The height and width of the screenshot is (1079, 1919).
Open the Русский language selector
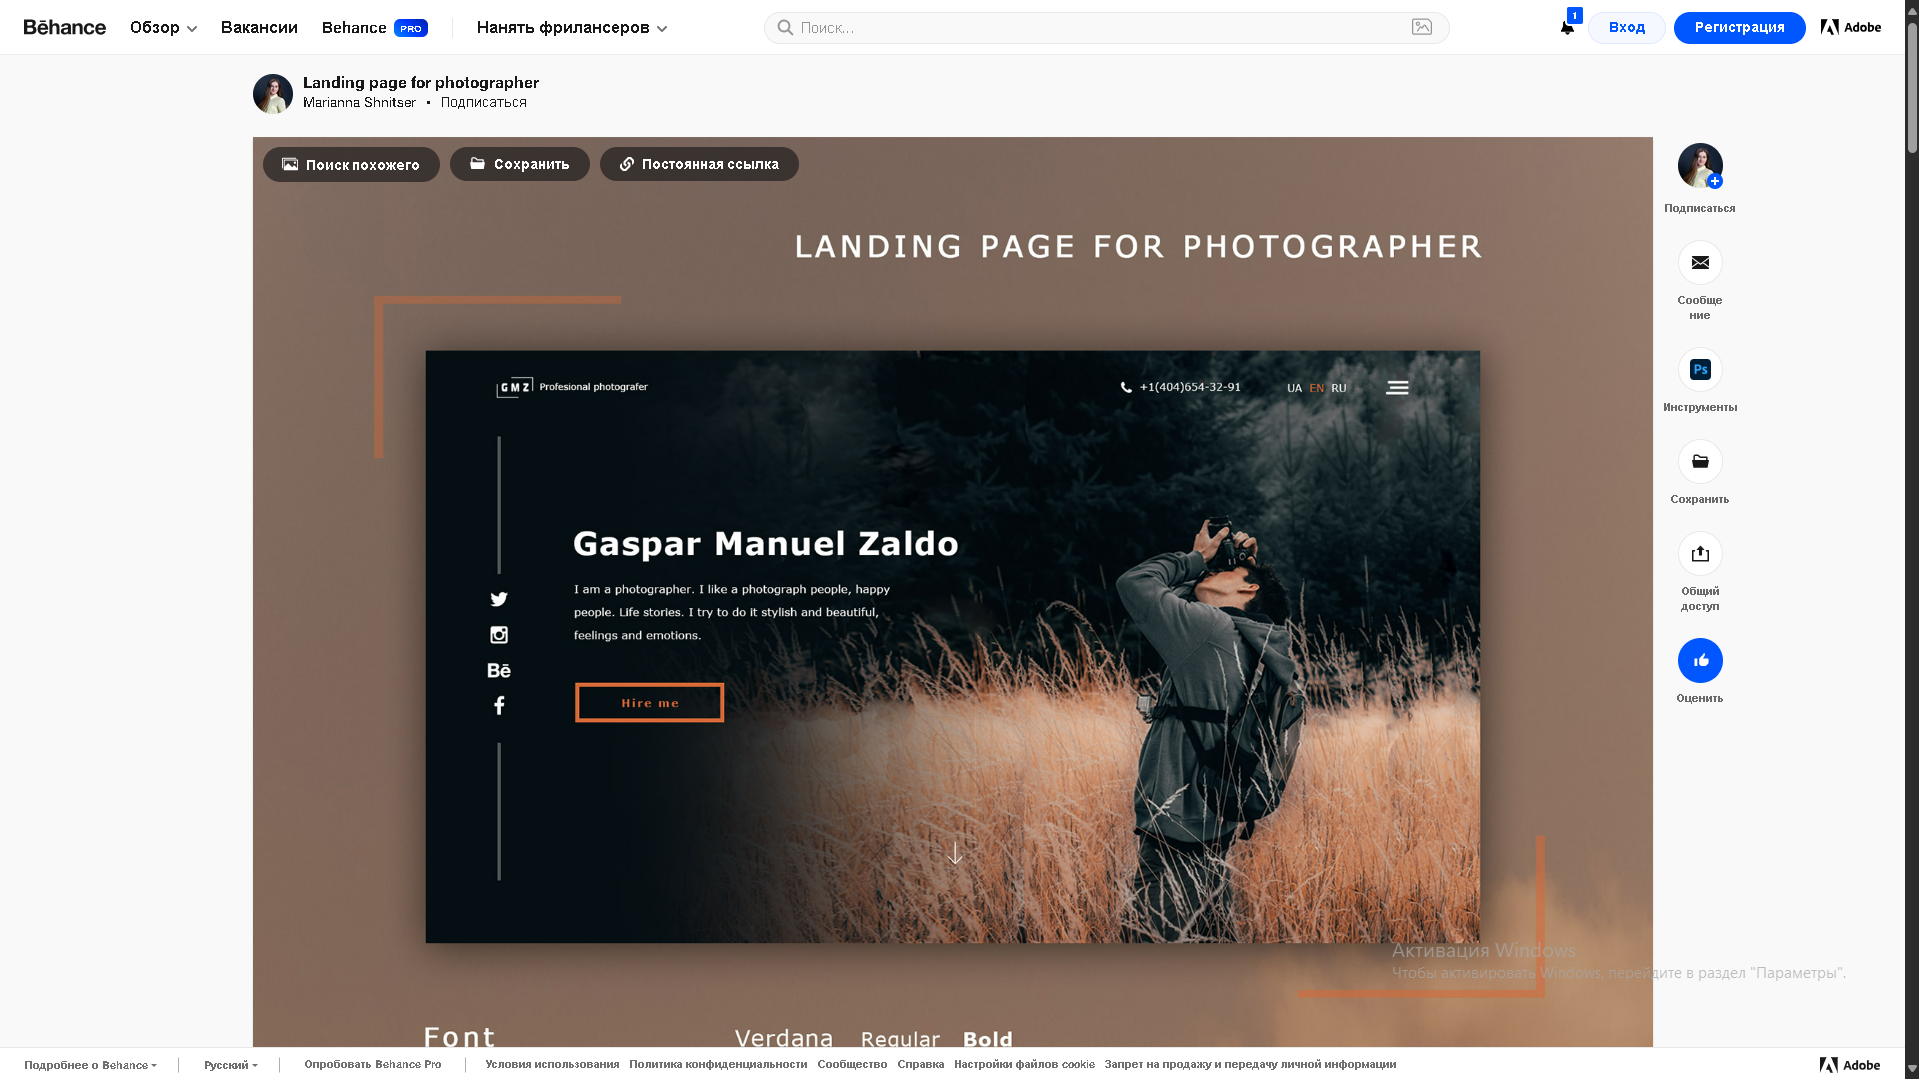230,1065
